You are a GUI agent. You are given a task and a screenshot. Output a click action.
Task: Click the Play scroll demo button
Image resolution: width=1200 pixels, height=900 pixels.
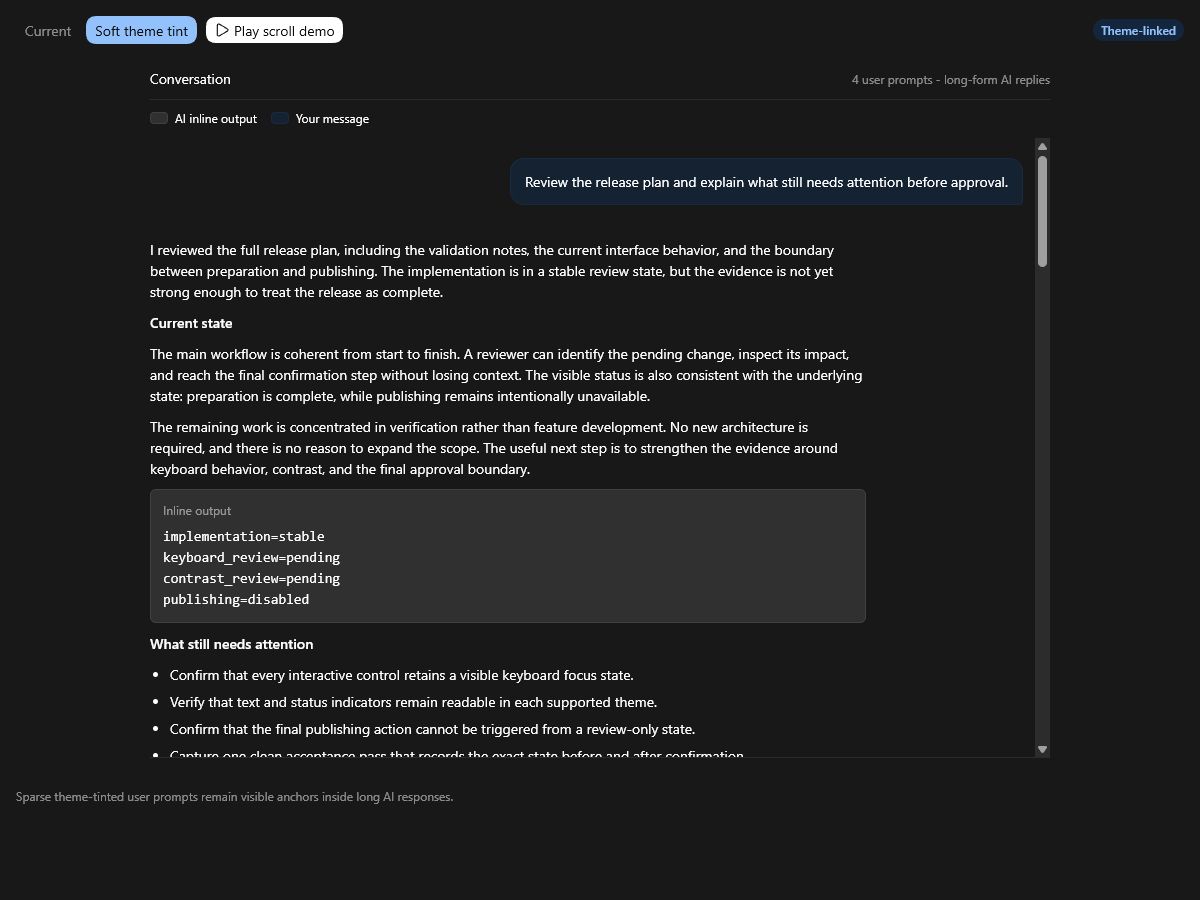click(274, 31)
